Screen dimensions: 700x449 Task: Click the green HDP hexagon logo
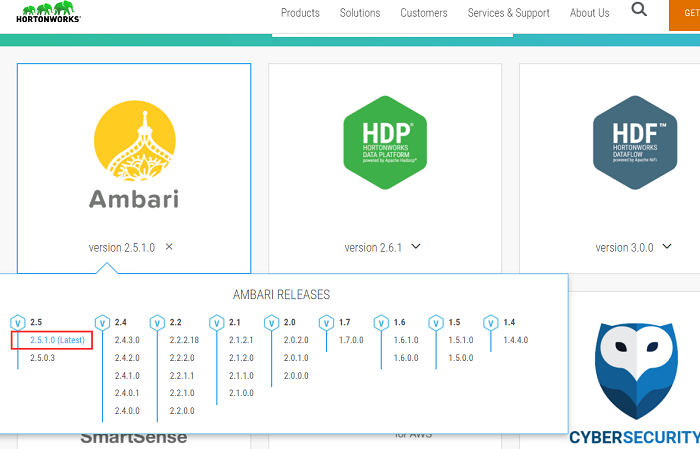(385, 142)
